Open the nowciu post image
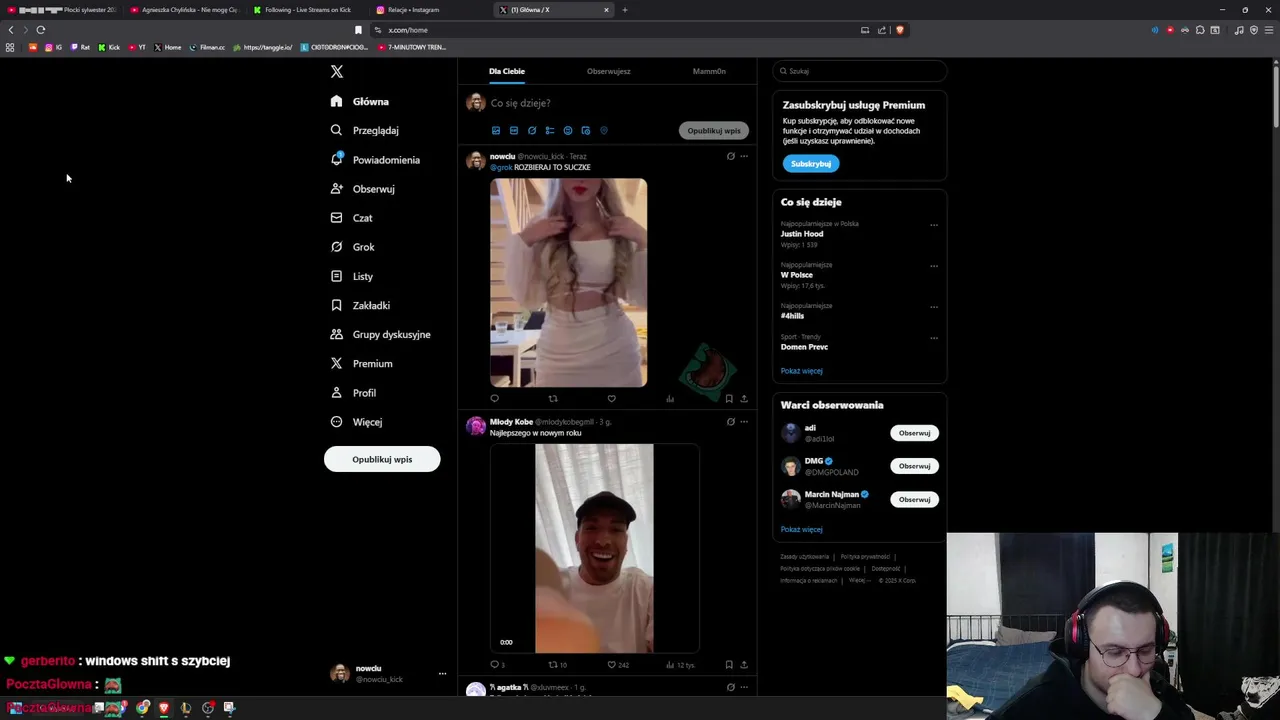Image resolution: width=1280 pixels, height=720 pixels. 568,282
